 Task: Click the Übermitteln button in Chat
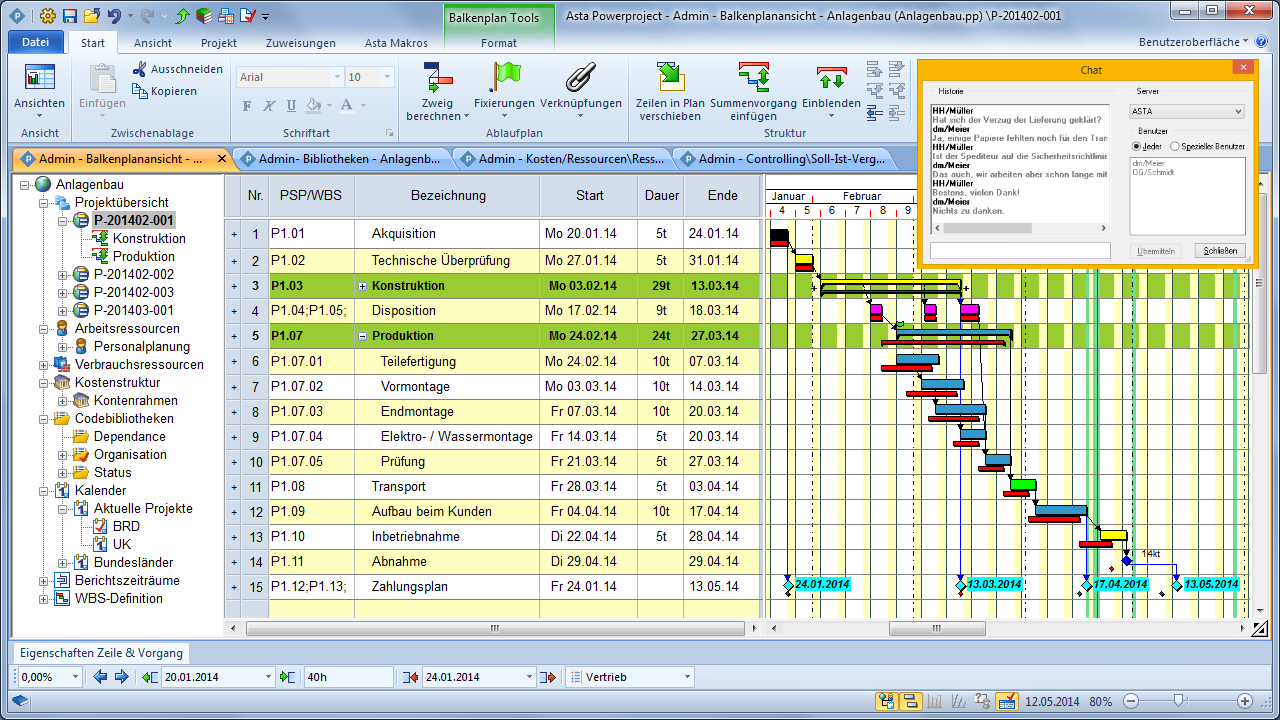point(1155,250)
